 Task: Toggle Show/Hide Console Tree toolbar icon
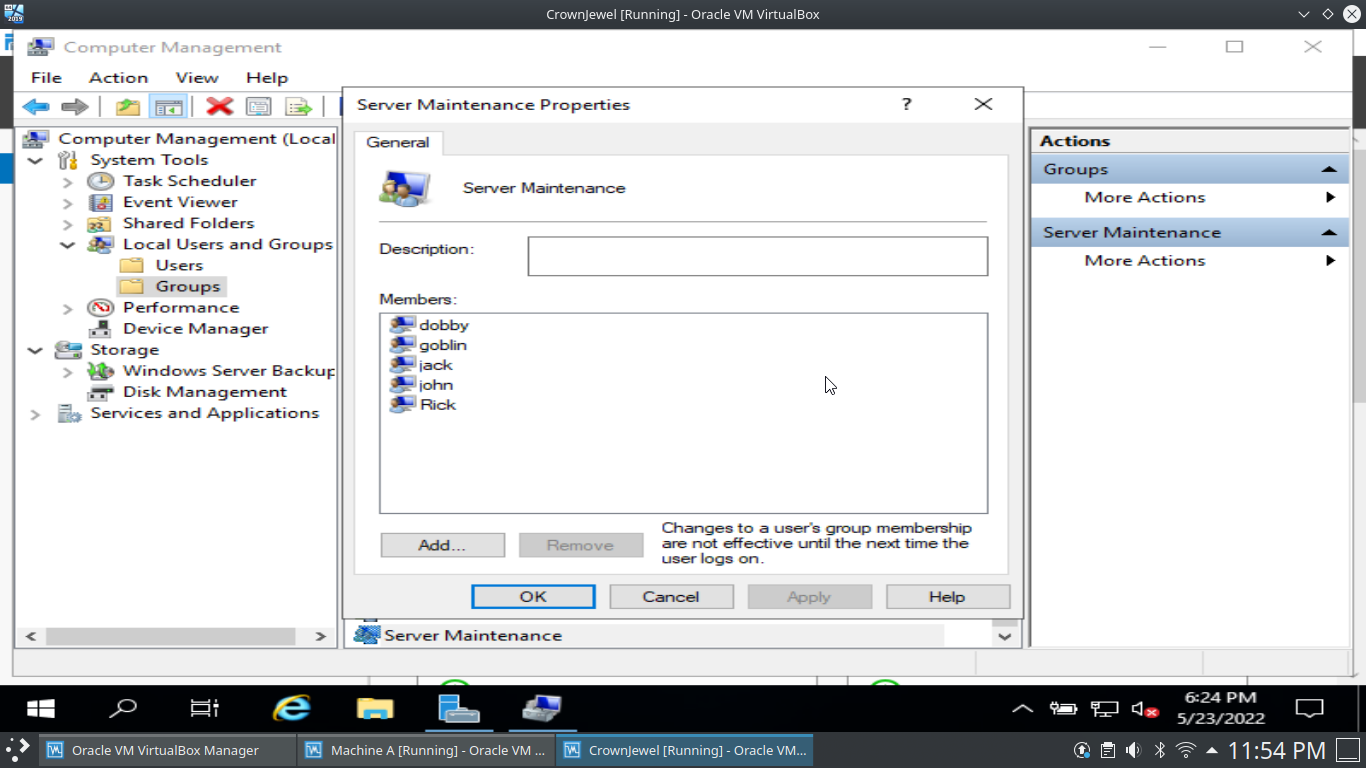tap(168, 107)
